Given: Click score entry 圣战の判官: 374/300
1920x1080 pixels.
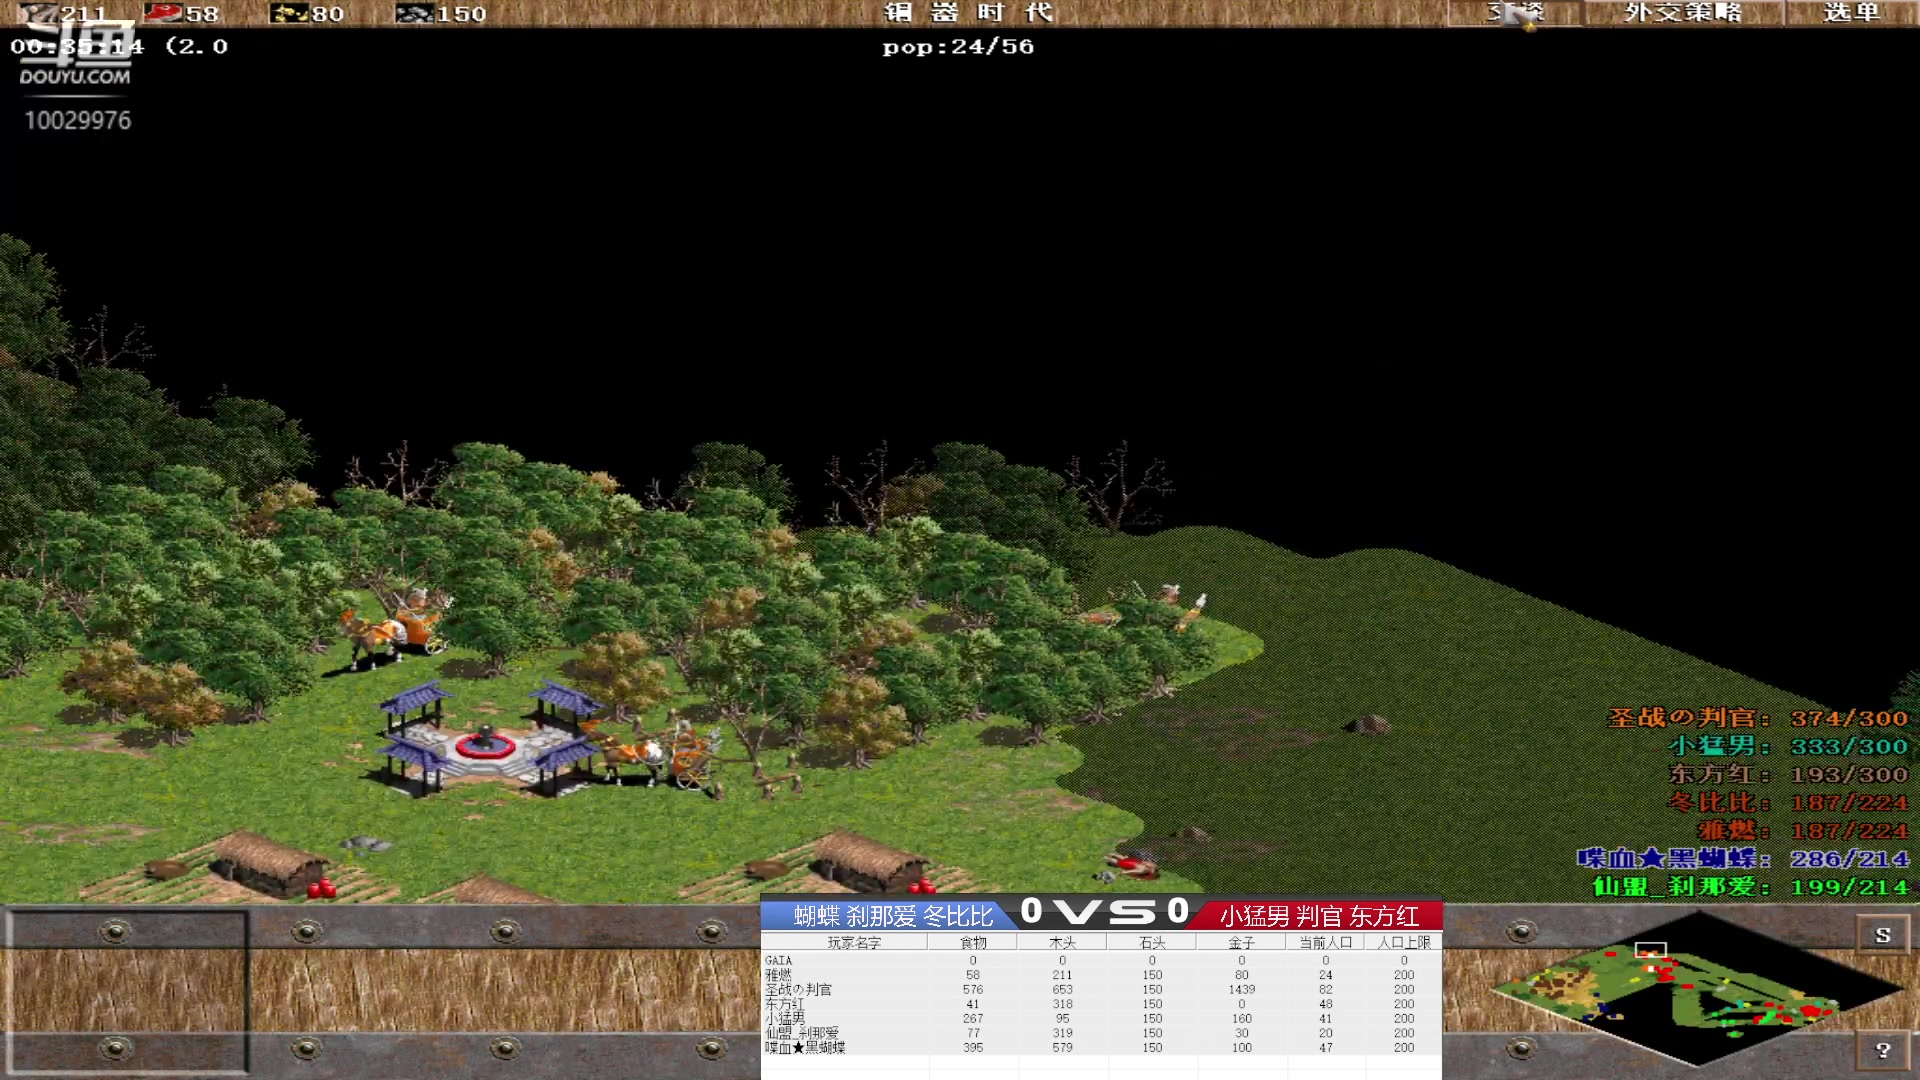Looking at the screenshot, I should 1758,718.
